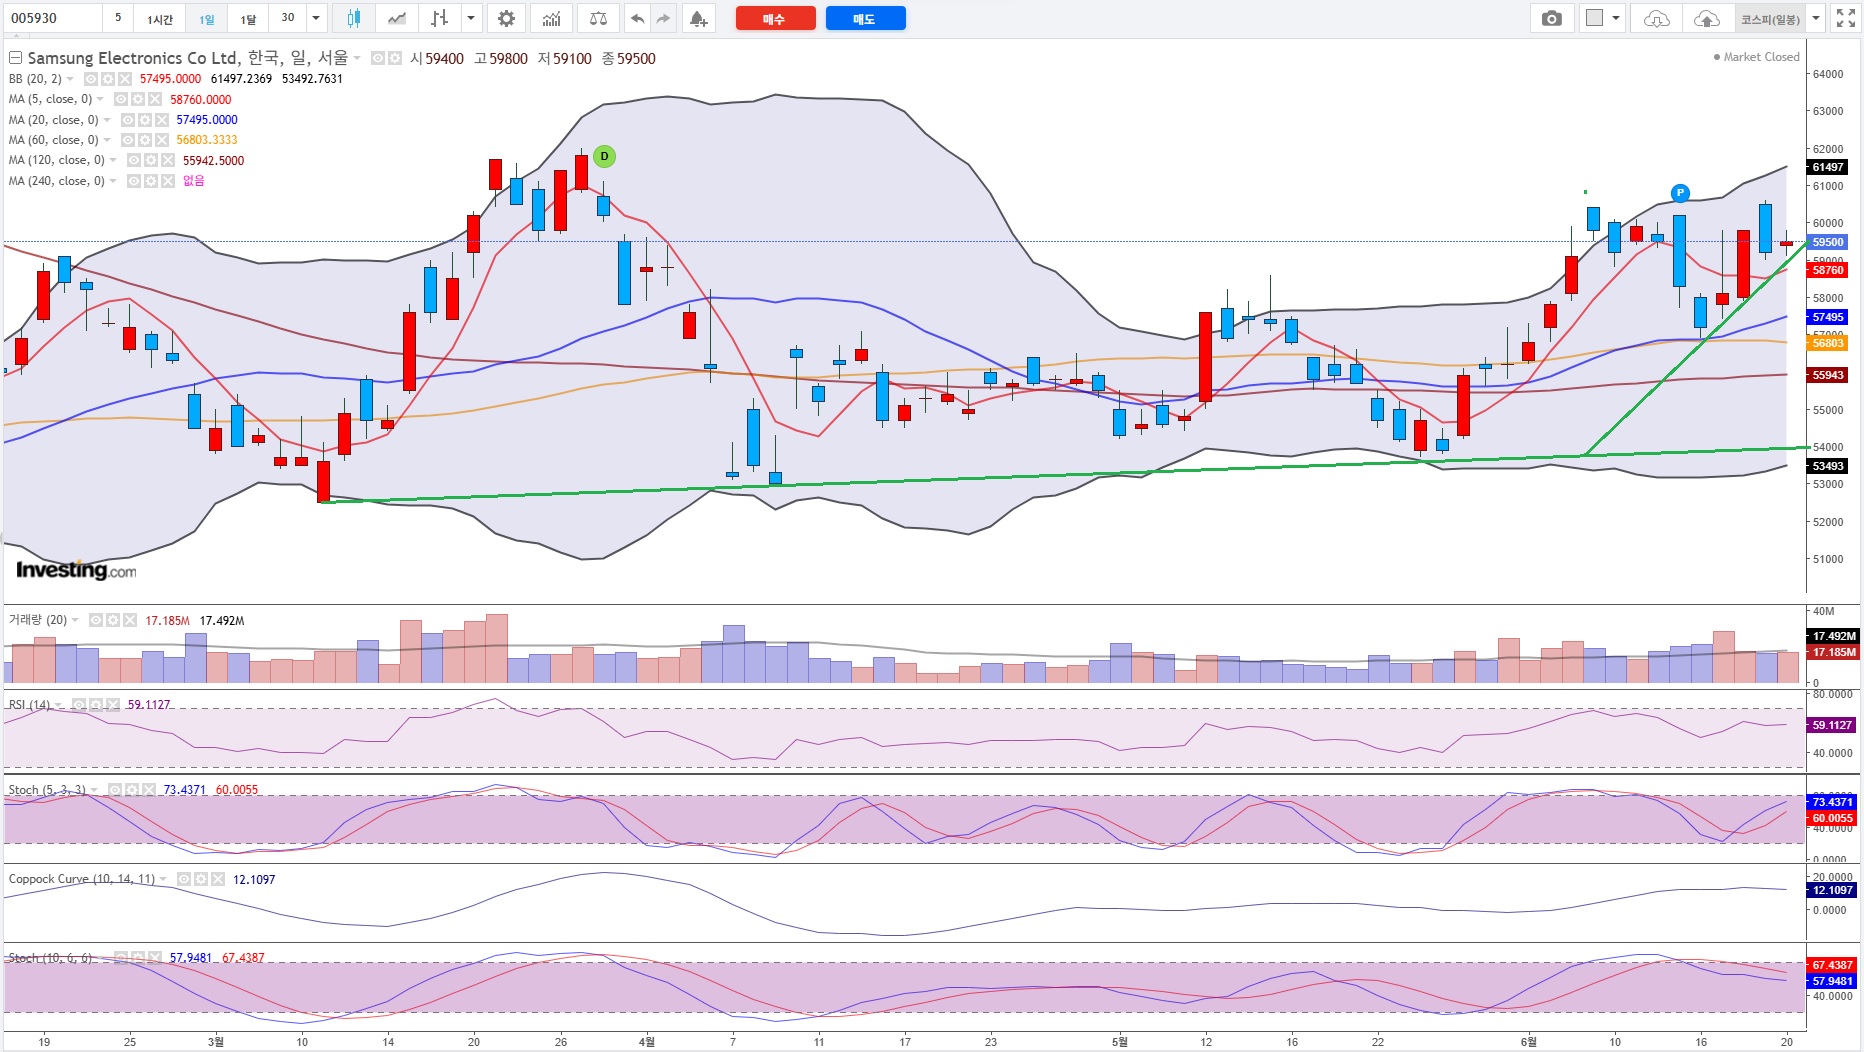Screen dimensions: 1864x1052
Task: Remove the Coppock Curve indicator
Action: (218, 879)
